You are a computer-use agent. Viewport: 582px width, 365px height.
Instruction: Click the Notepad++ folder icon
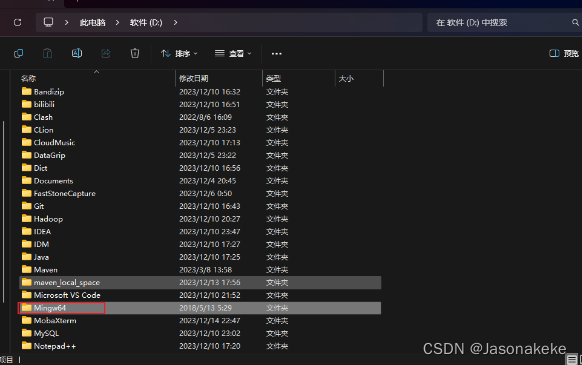(x=26, y=346)
